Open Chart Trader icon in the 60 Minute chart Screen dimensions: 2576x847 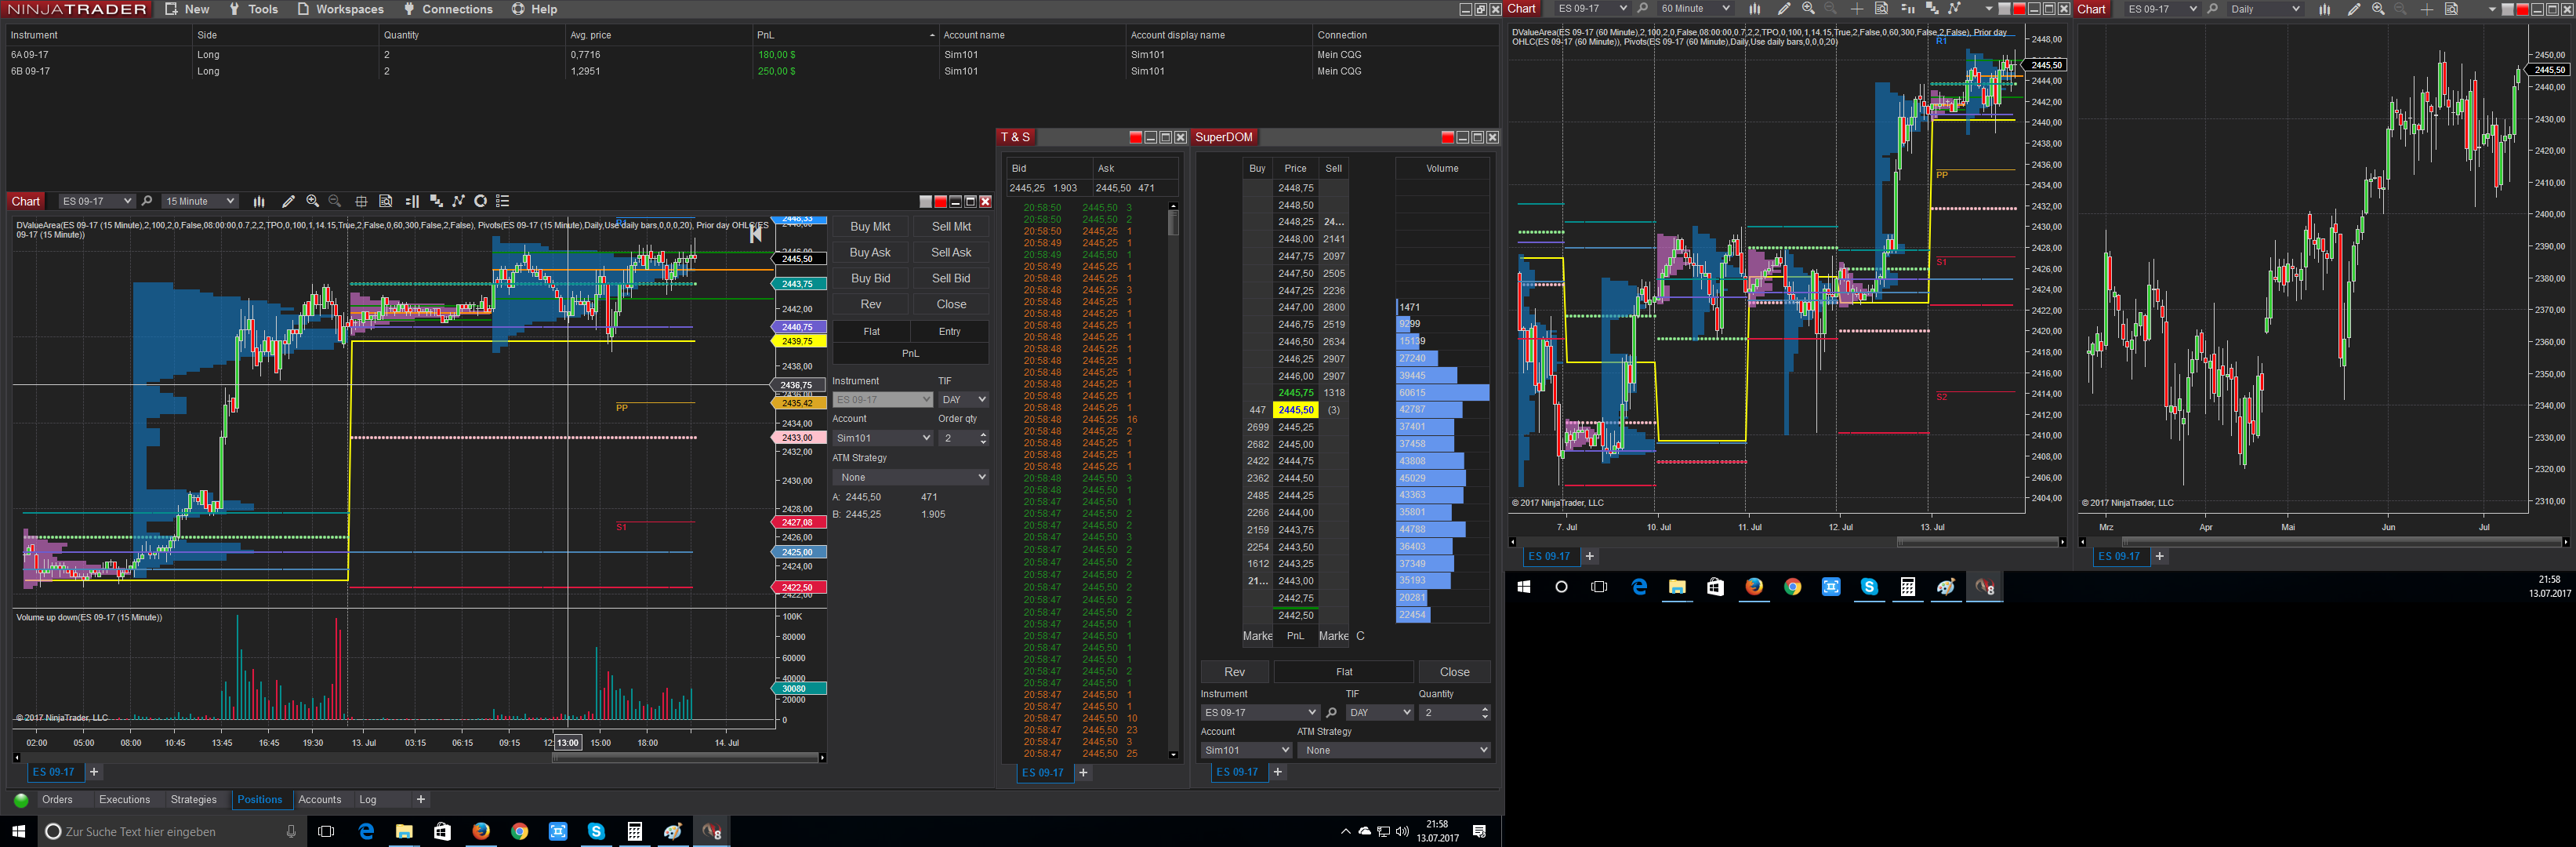(x=1907, y=9)
